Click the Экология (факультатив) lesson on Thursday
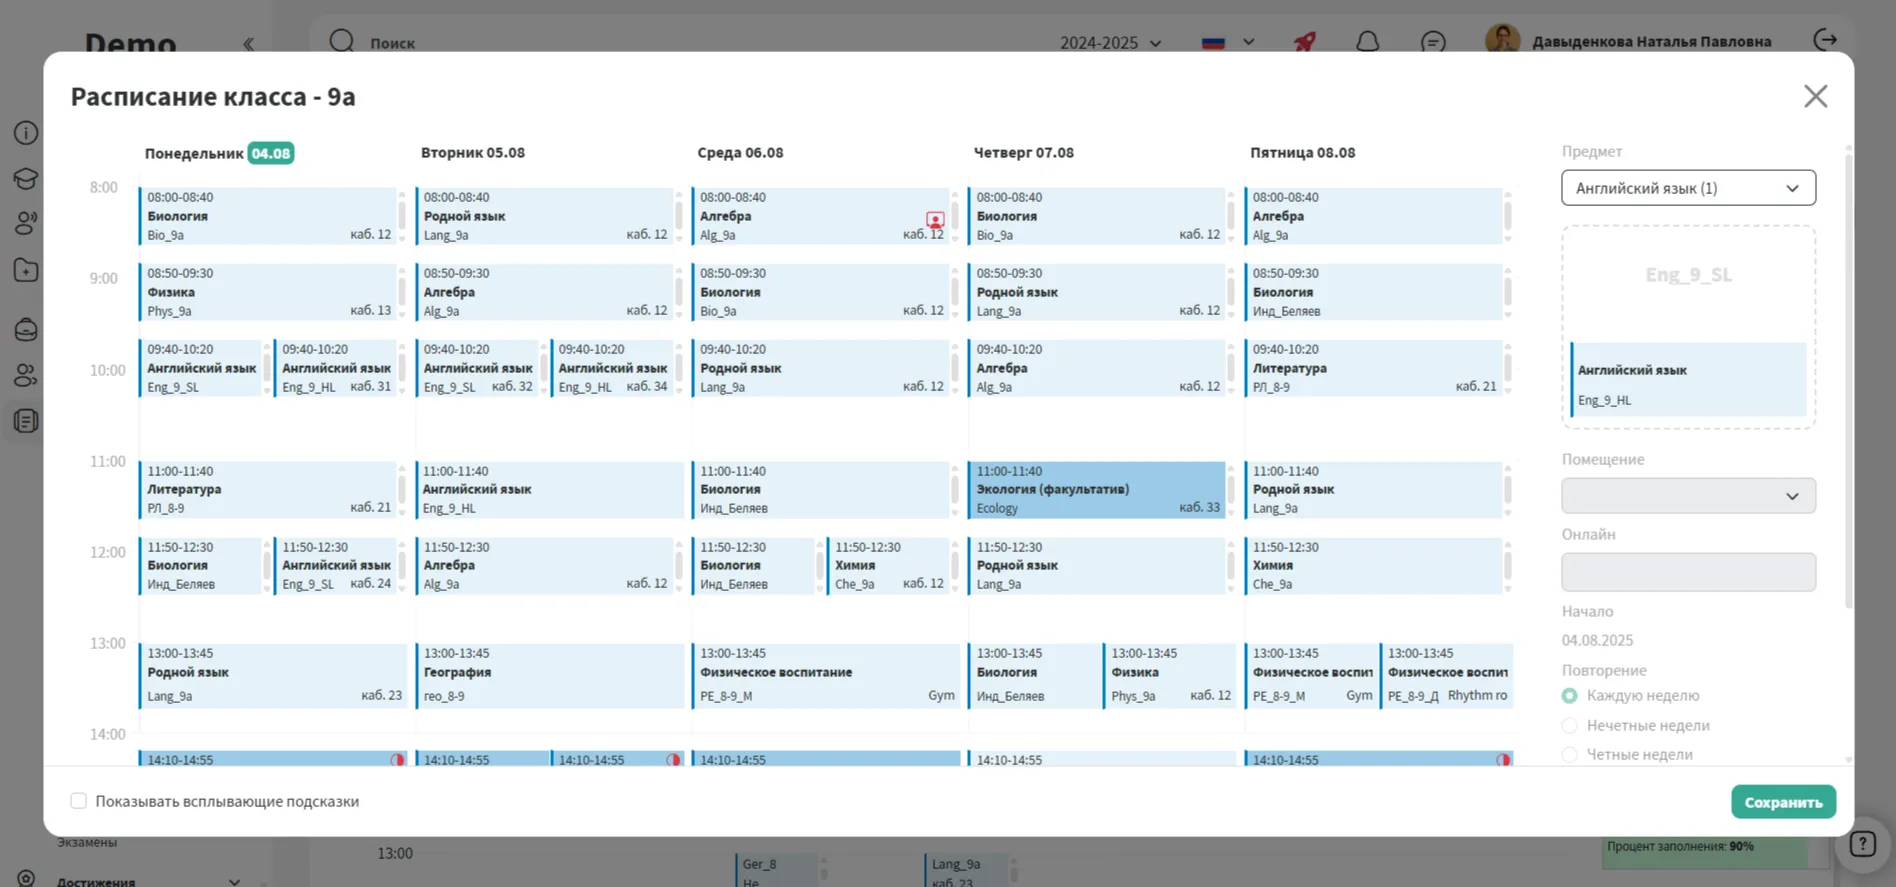 pos(1096,490)
